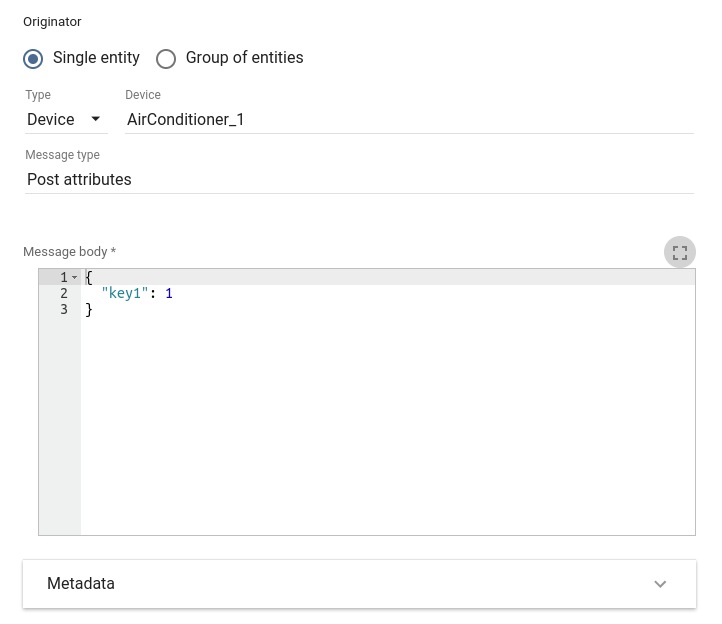Click the Metadata panel title
The image size is (722, 624).
click(x=81, y=583)
